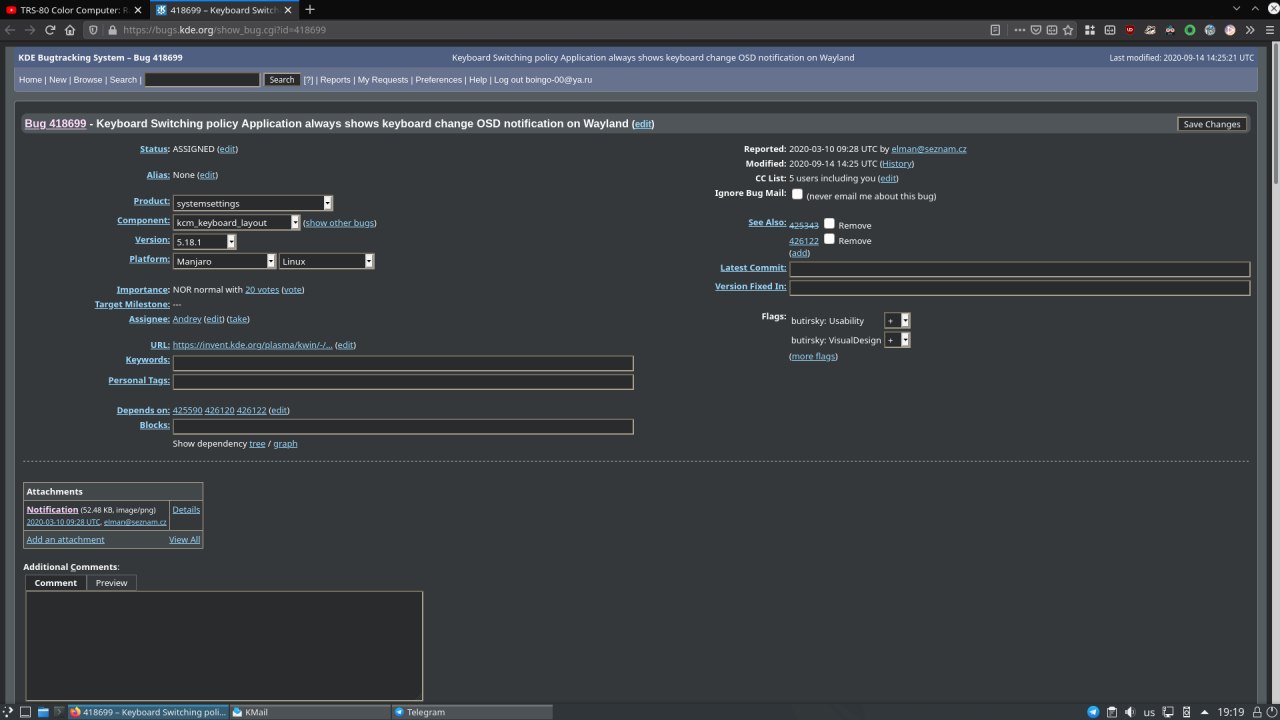
Task: Open the browser home page icon
Action: (70, 30)
